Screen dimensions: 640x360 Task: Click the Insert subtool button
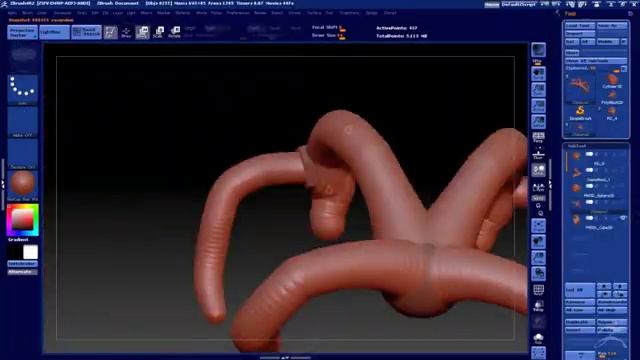[x=580, y=330]
